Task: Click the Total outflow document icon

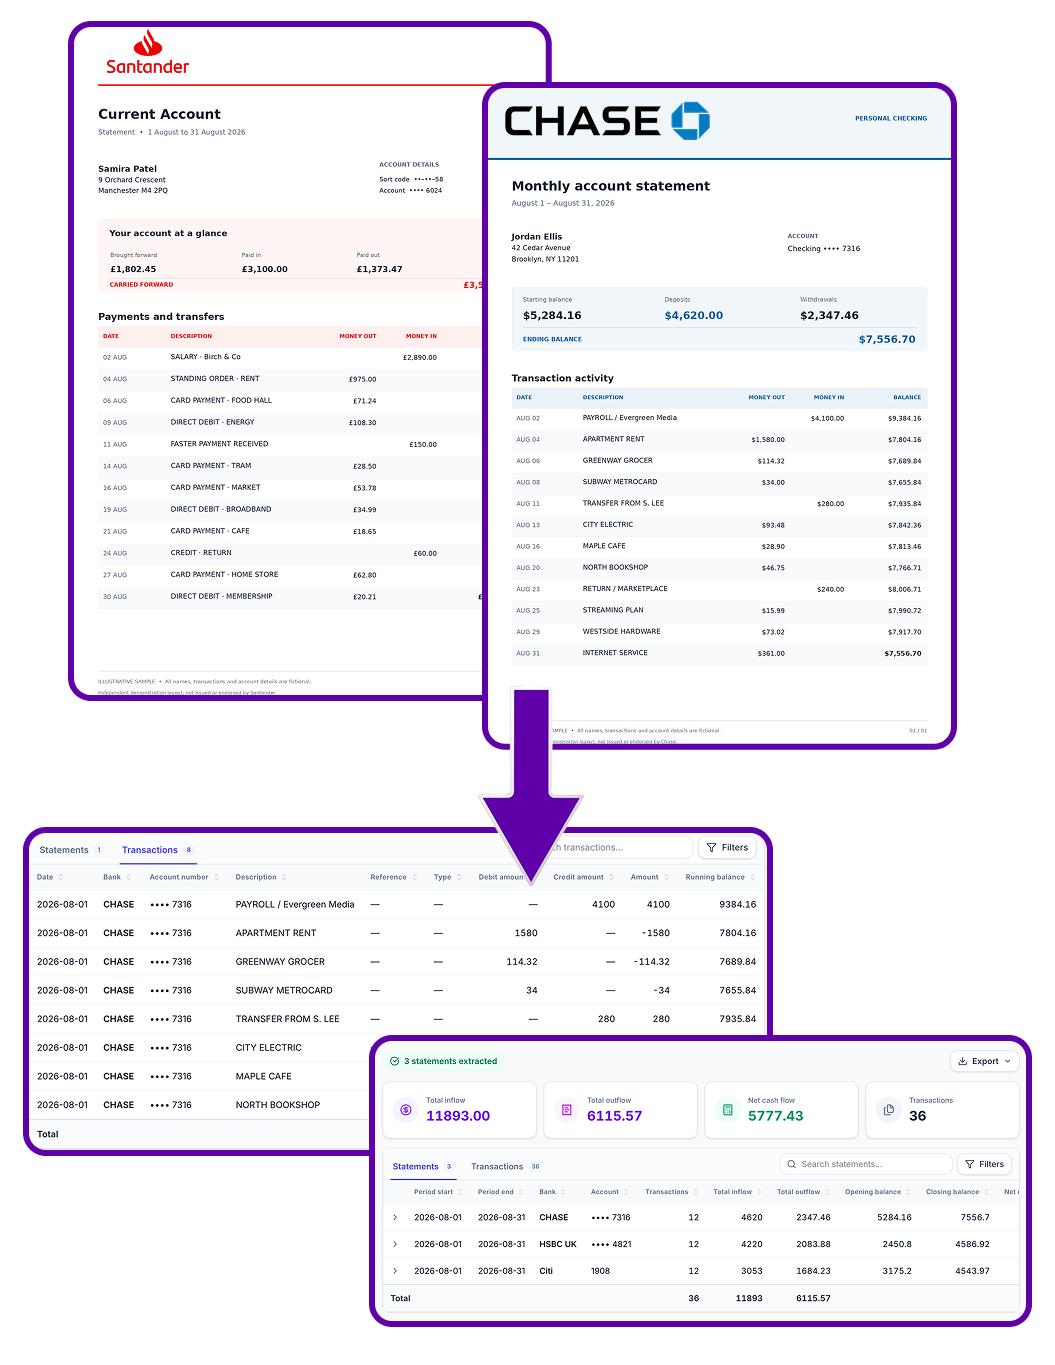Action: 566,1109
